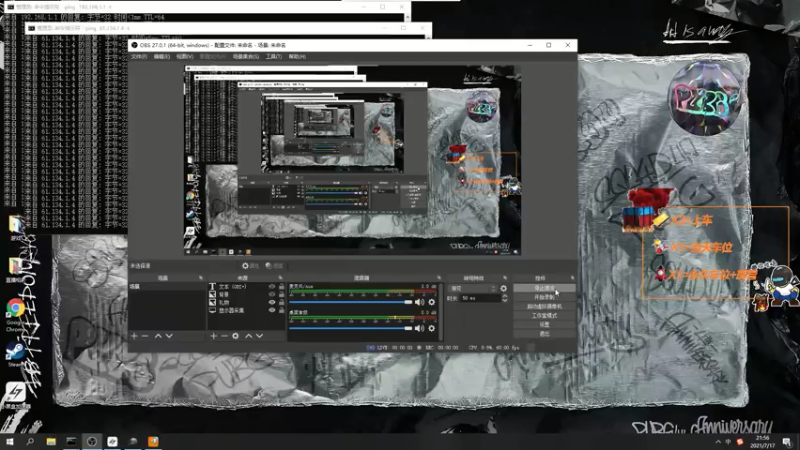Select the 场景 entry in the scenes list

tap(166, 287)
